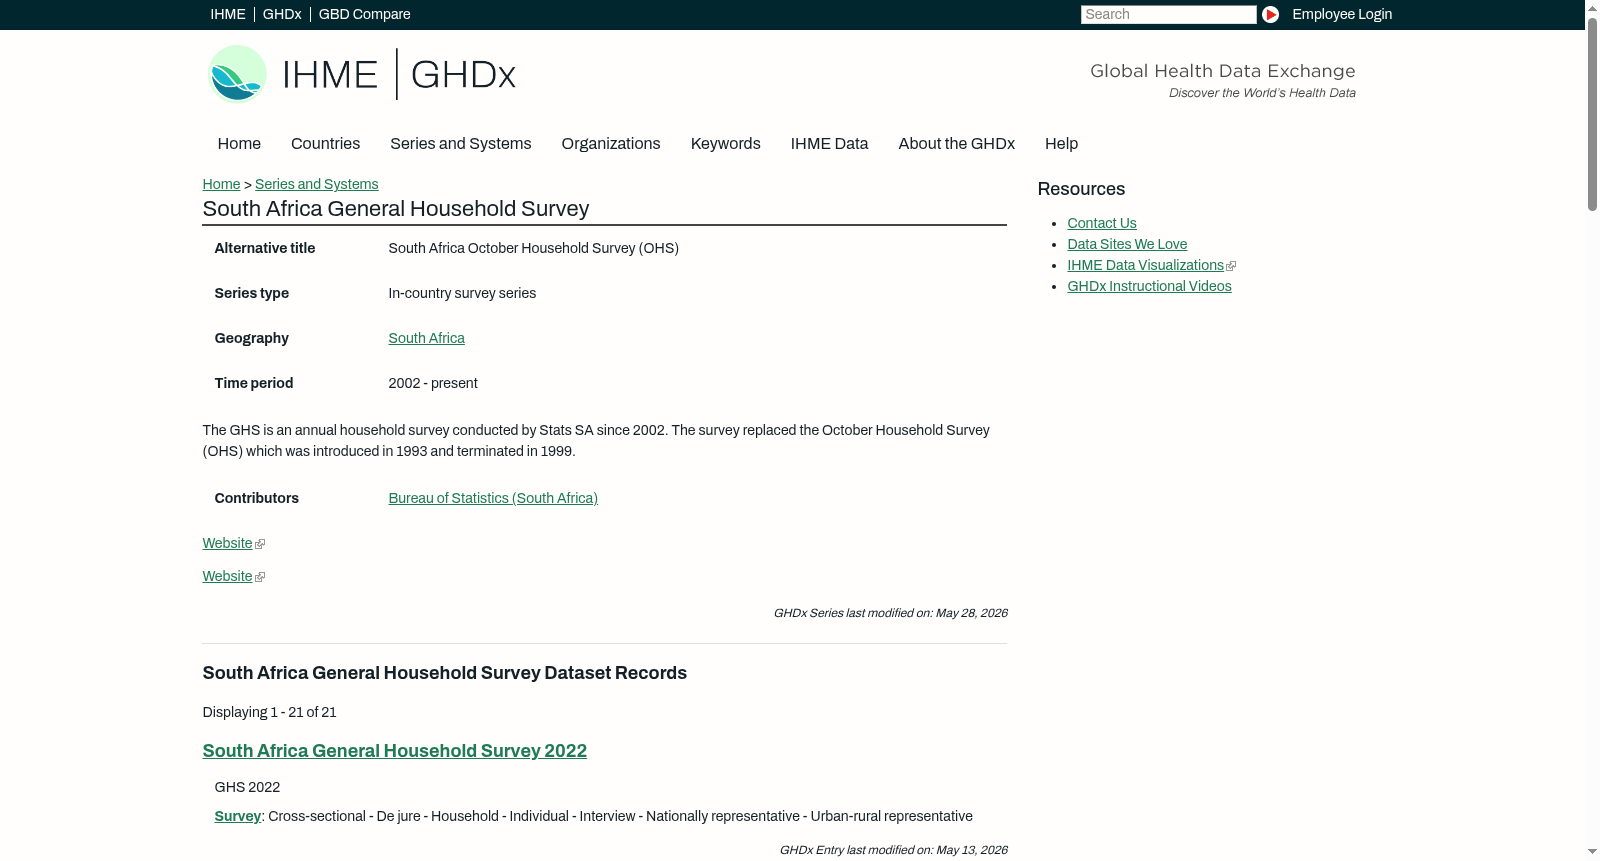Click the 'Time period' label
Screen dimensions: 1600x861
click(x=254, y=383)
